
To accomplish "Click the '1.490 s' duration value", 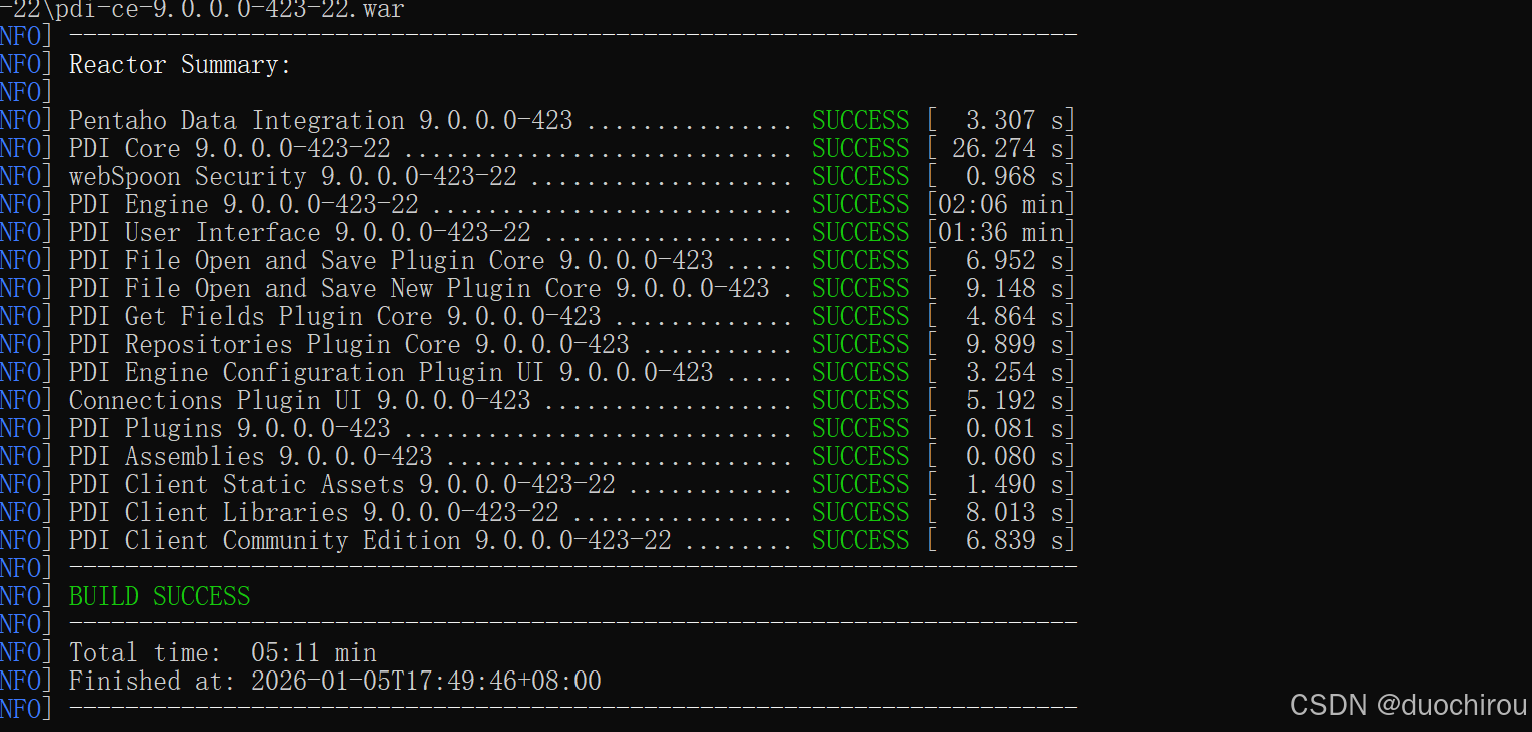I will 1015,485.
